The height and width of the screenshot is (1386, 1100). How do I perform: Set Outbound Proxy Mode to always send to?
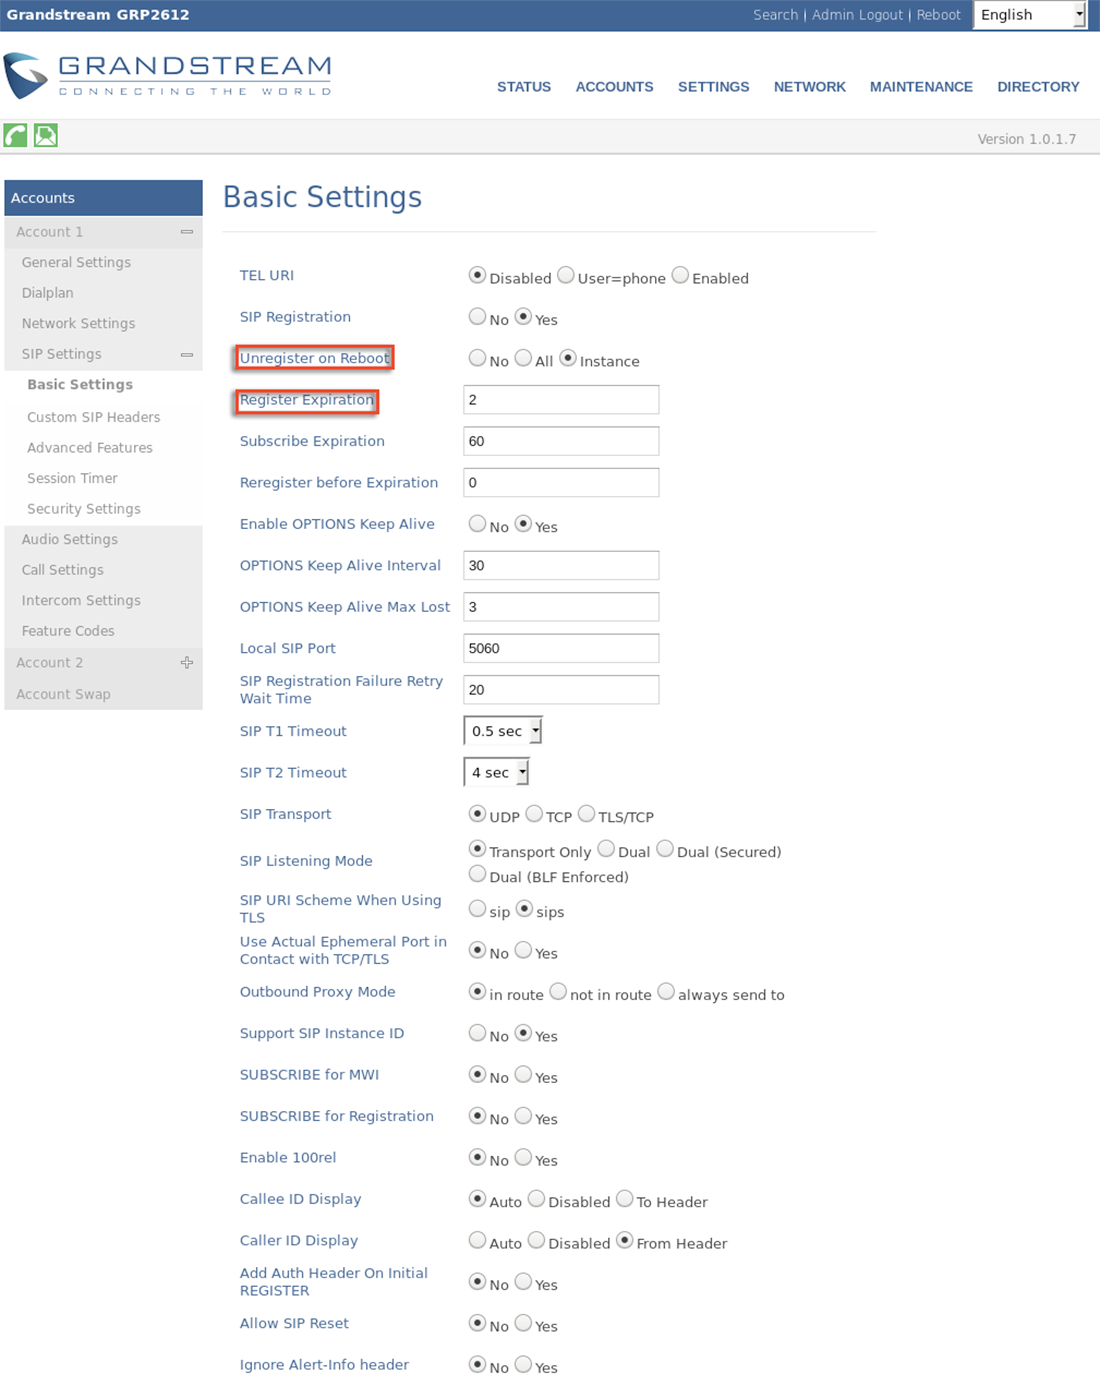coord(666,992)
